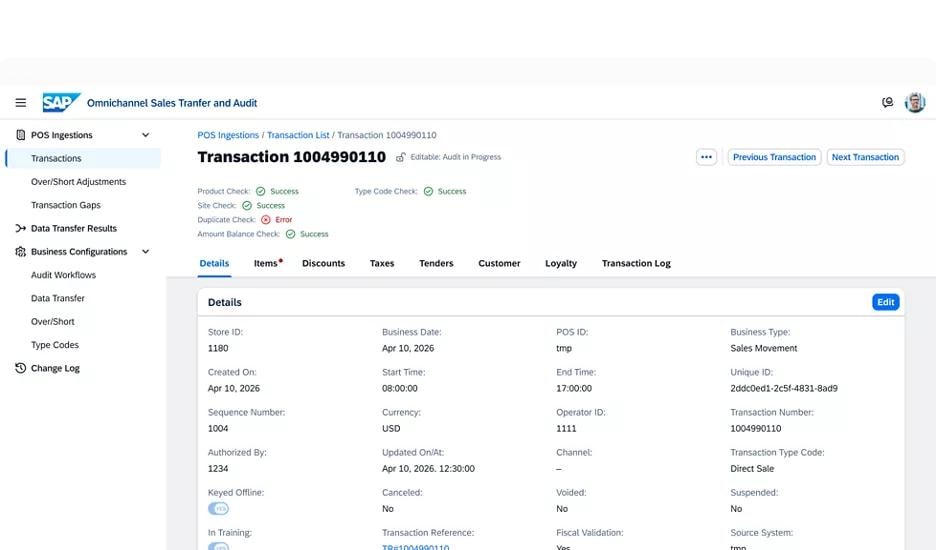Open Data Transfer configuration
The width and height of the screenshot is (936, 550).
58,298
